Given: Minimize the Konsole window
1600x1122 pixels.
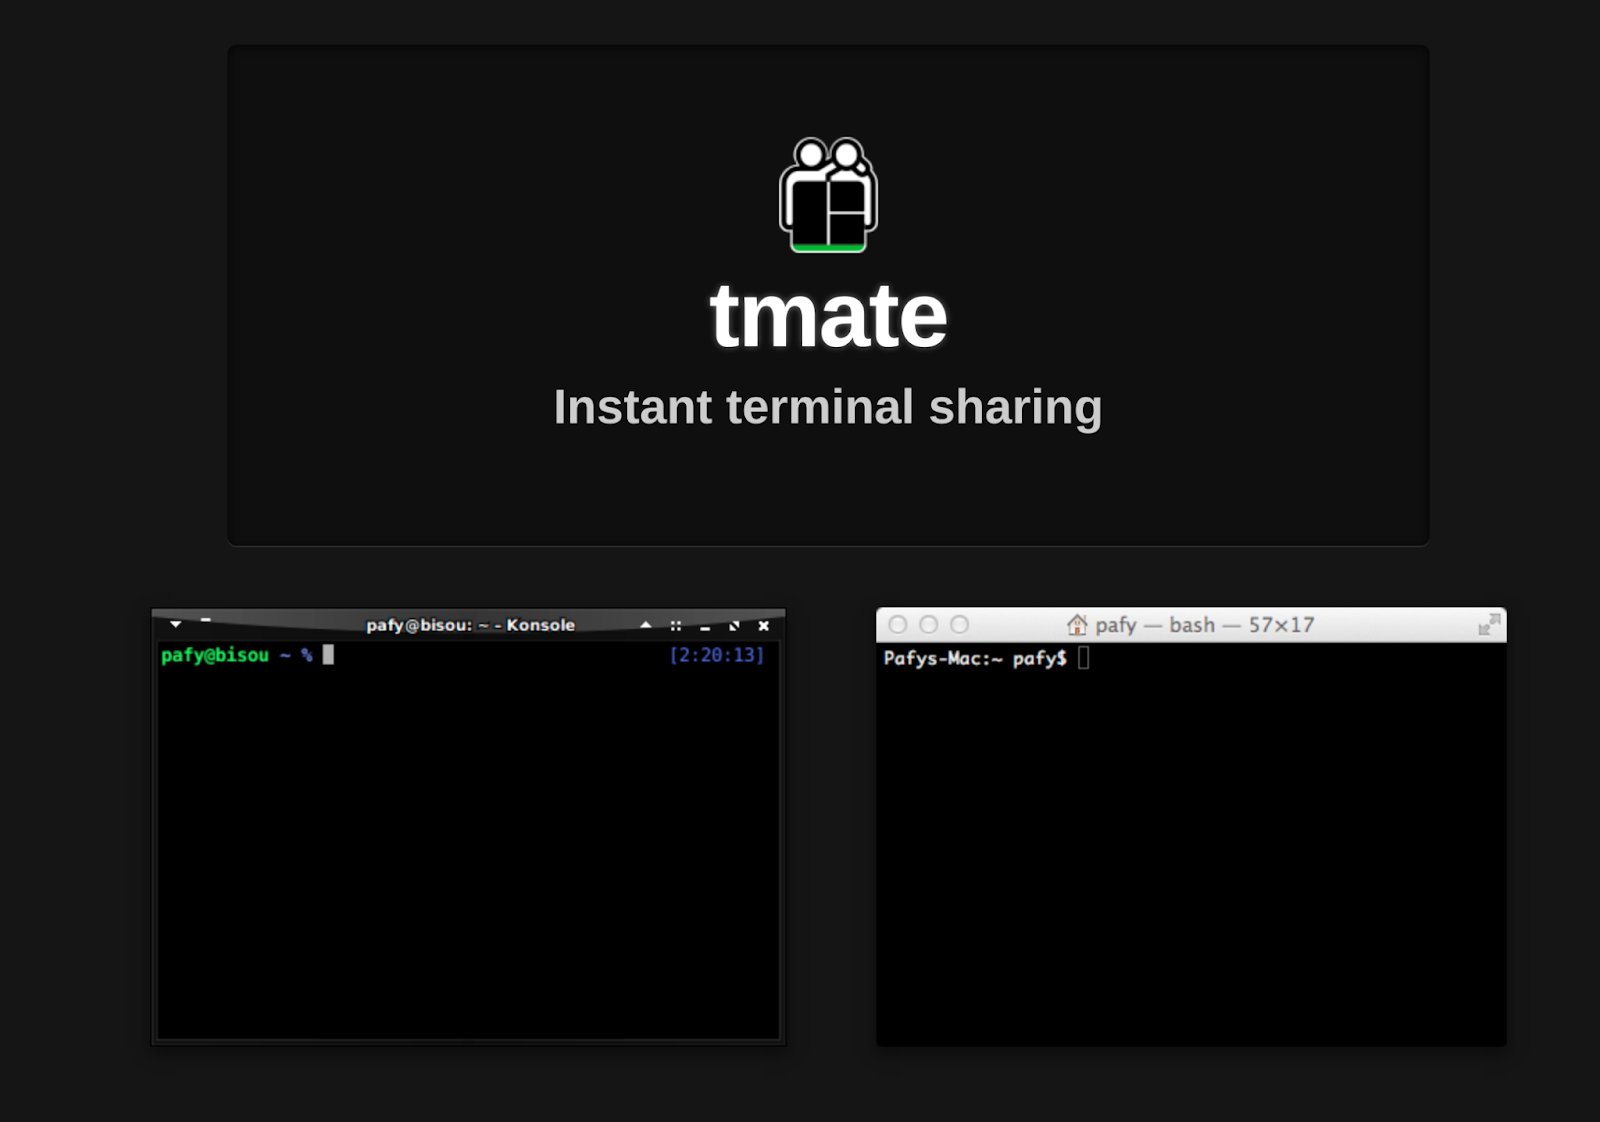Looking at the screenshot, I should (x=705, y=627).
